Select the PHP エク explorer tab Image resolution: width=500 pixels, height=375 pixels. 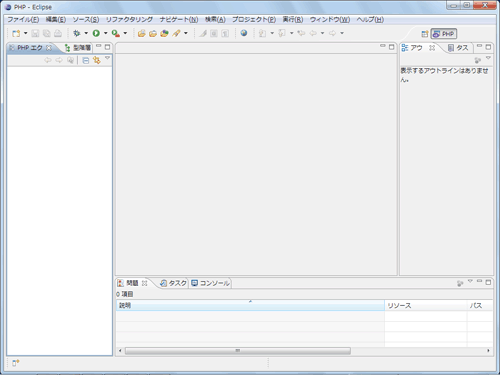coord(30,48)
